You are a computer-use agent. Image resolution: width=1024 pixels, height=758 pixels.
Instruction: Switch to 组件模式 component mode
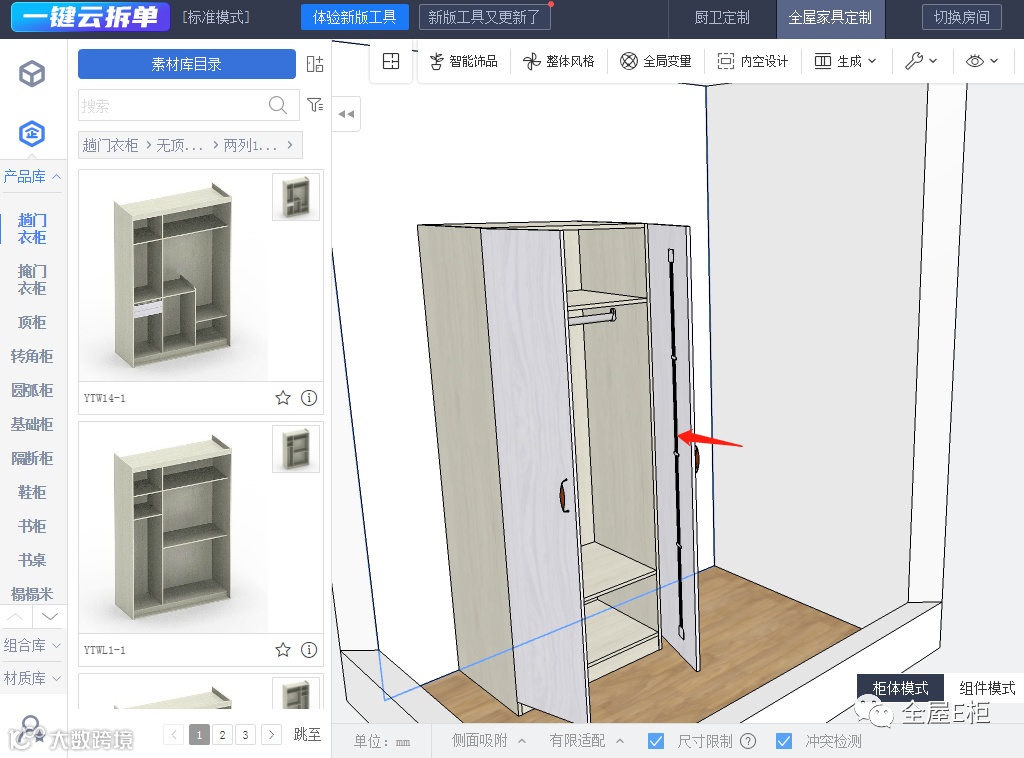[x=987, y=687]
